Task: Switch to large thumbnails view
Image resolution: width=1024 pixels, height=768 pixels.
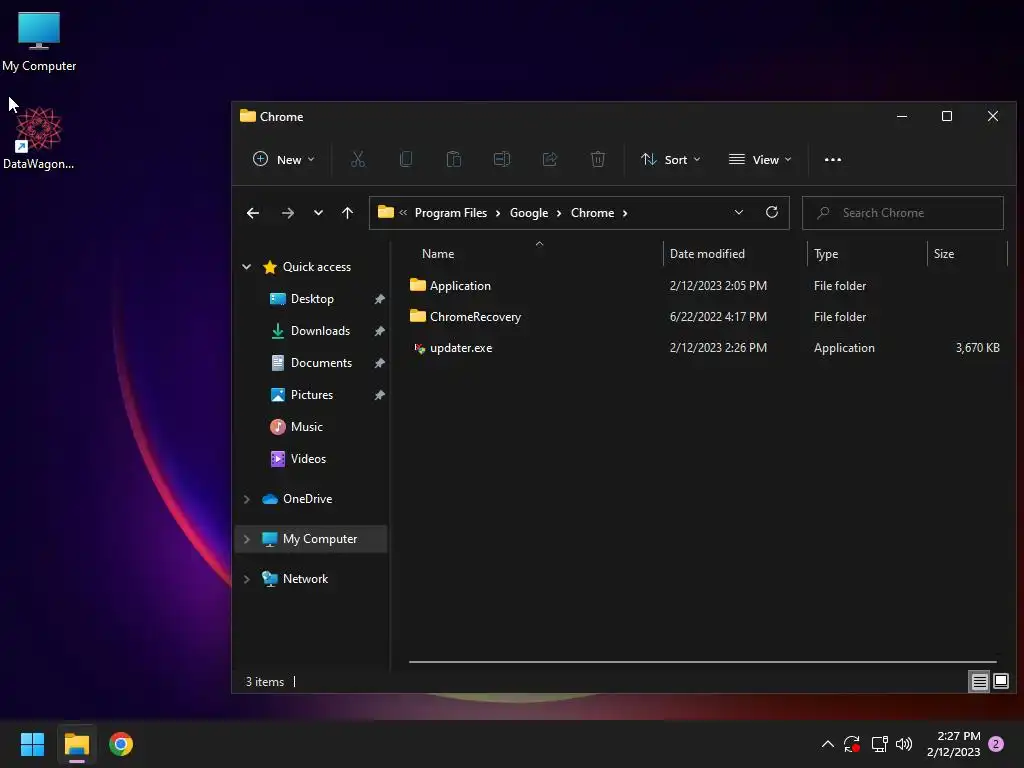Action: pyautogui.click(x=1001, y=682)
